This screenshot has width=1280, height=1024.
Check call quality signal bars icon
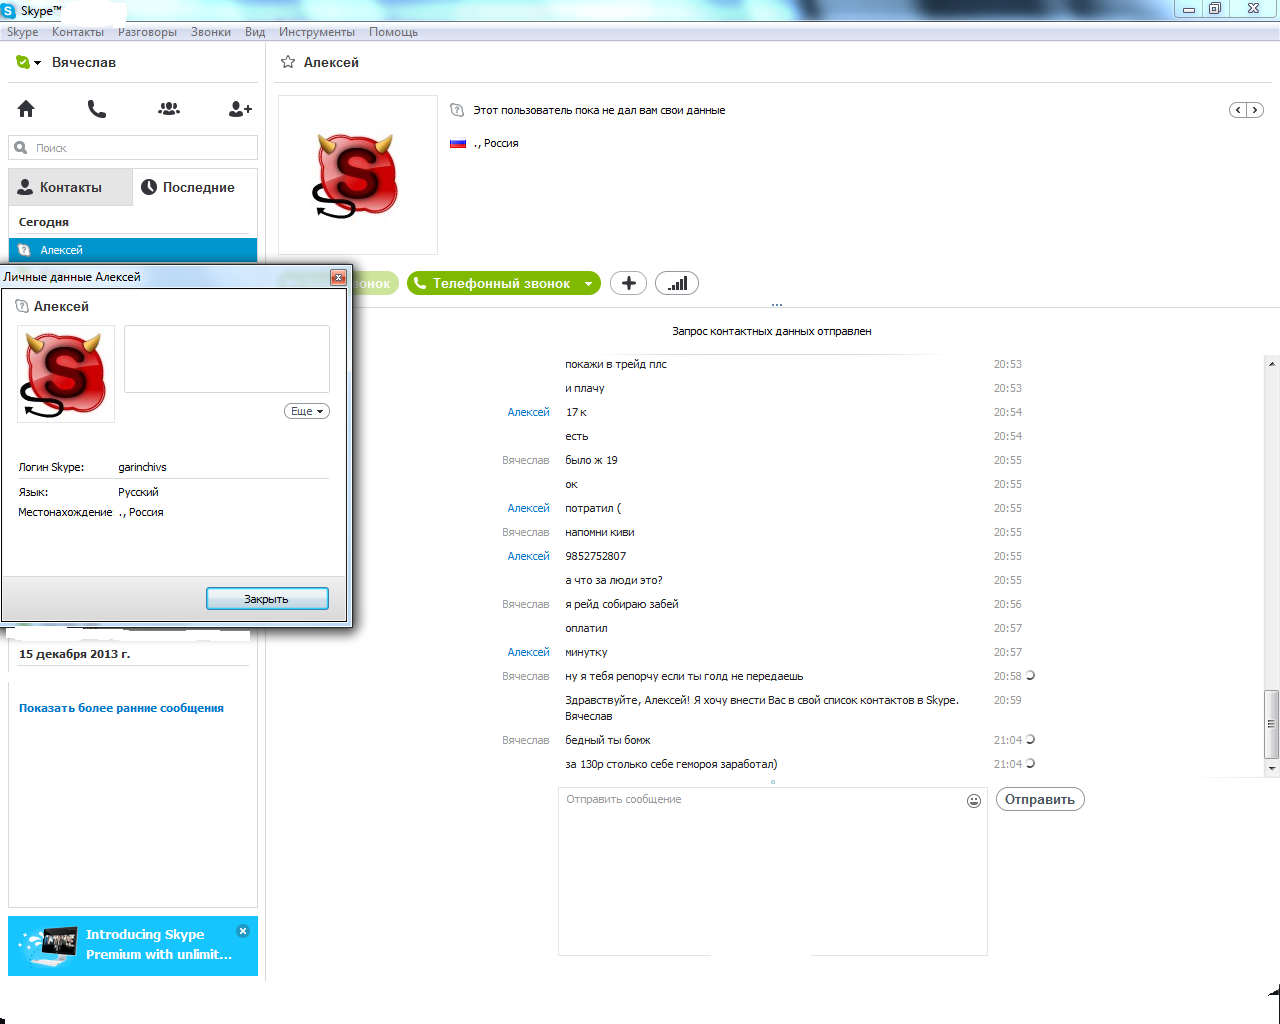coord(677,283)
